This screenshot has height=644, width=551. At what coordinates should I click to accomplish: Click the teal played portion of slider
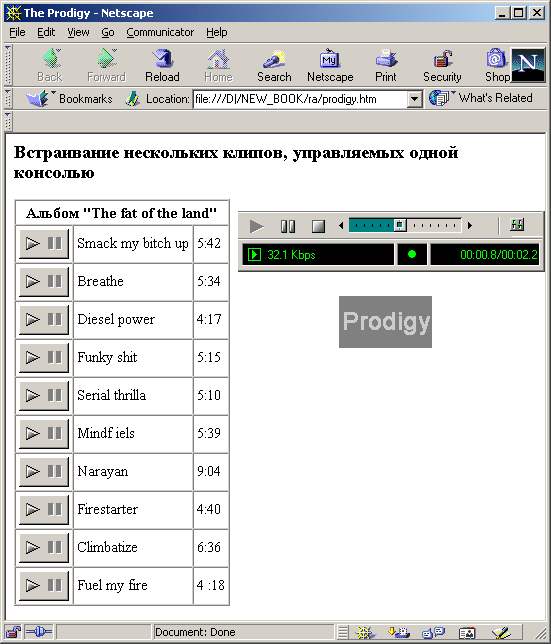pyautogui.click(x=372, y=225)
